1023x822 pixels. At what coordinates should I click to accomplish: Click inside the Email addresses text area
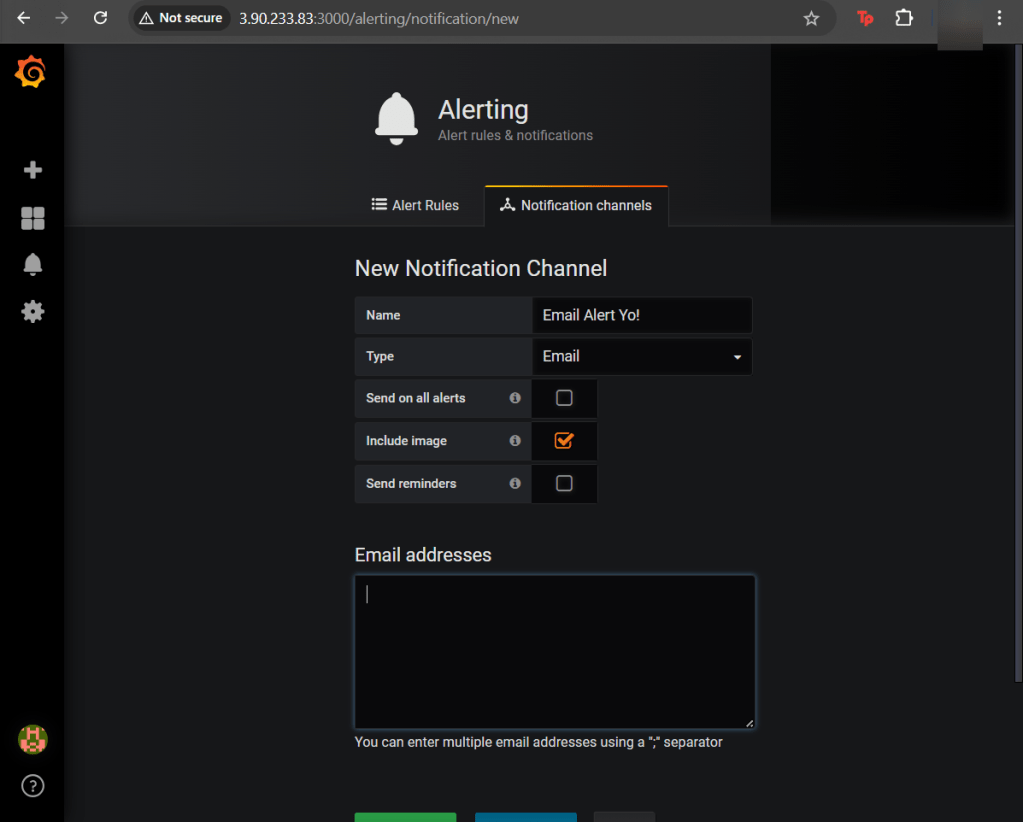pos(554,651)
